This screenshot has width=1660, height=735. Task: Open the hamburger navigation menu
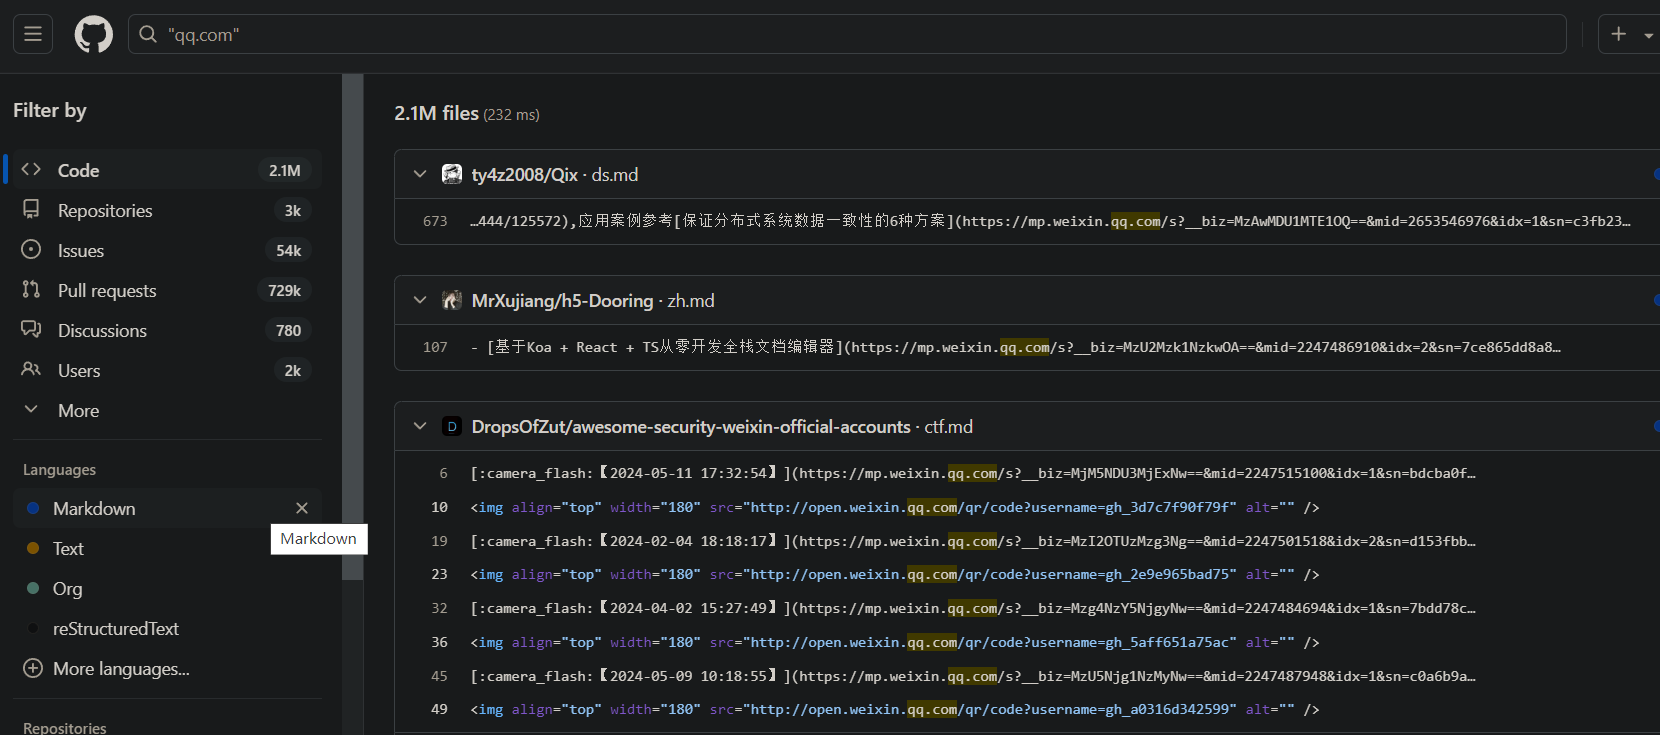click(33, 34)
